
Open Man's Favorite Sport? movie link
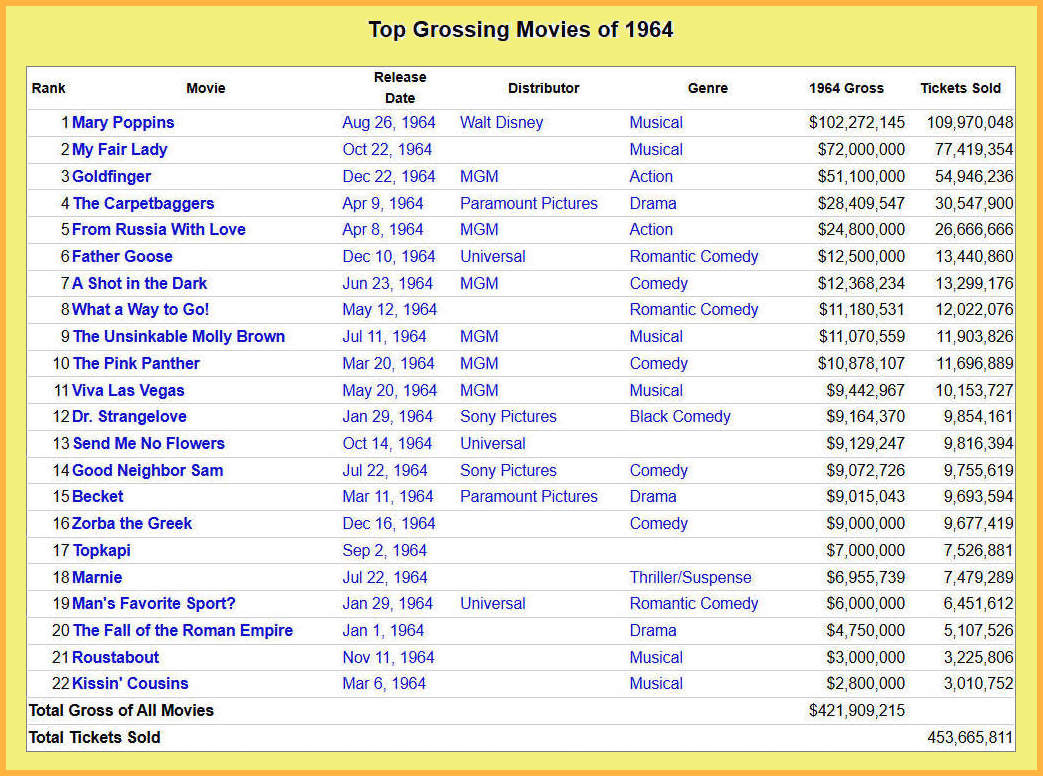[x=154, y=603]
